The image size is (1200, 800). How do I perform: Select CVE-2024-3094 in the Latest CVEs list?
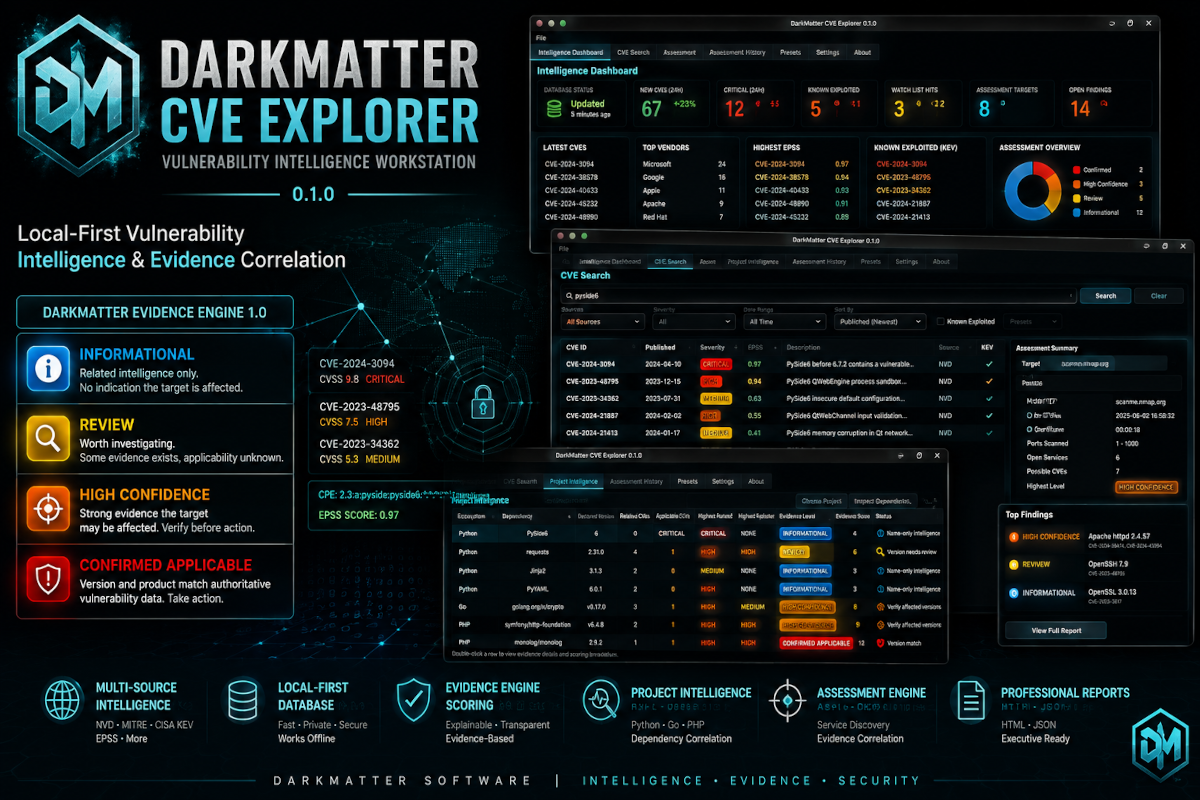[568, 164]
